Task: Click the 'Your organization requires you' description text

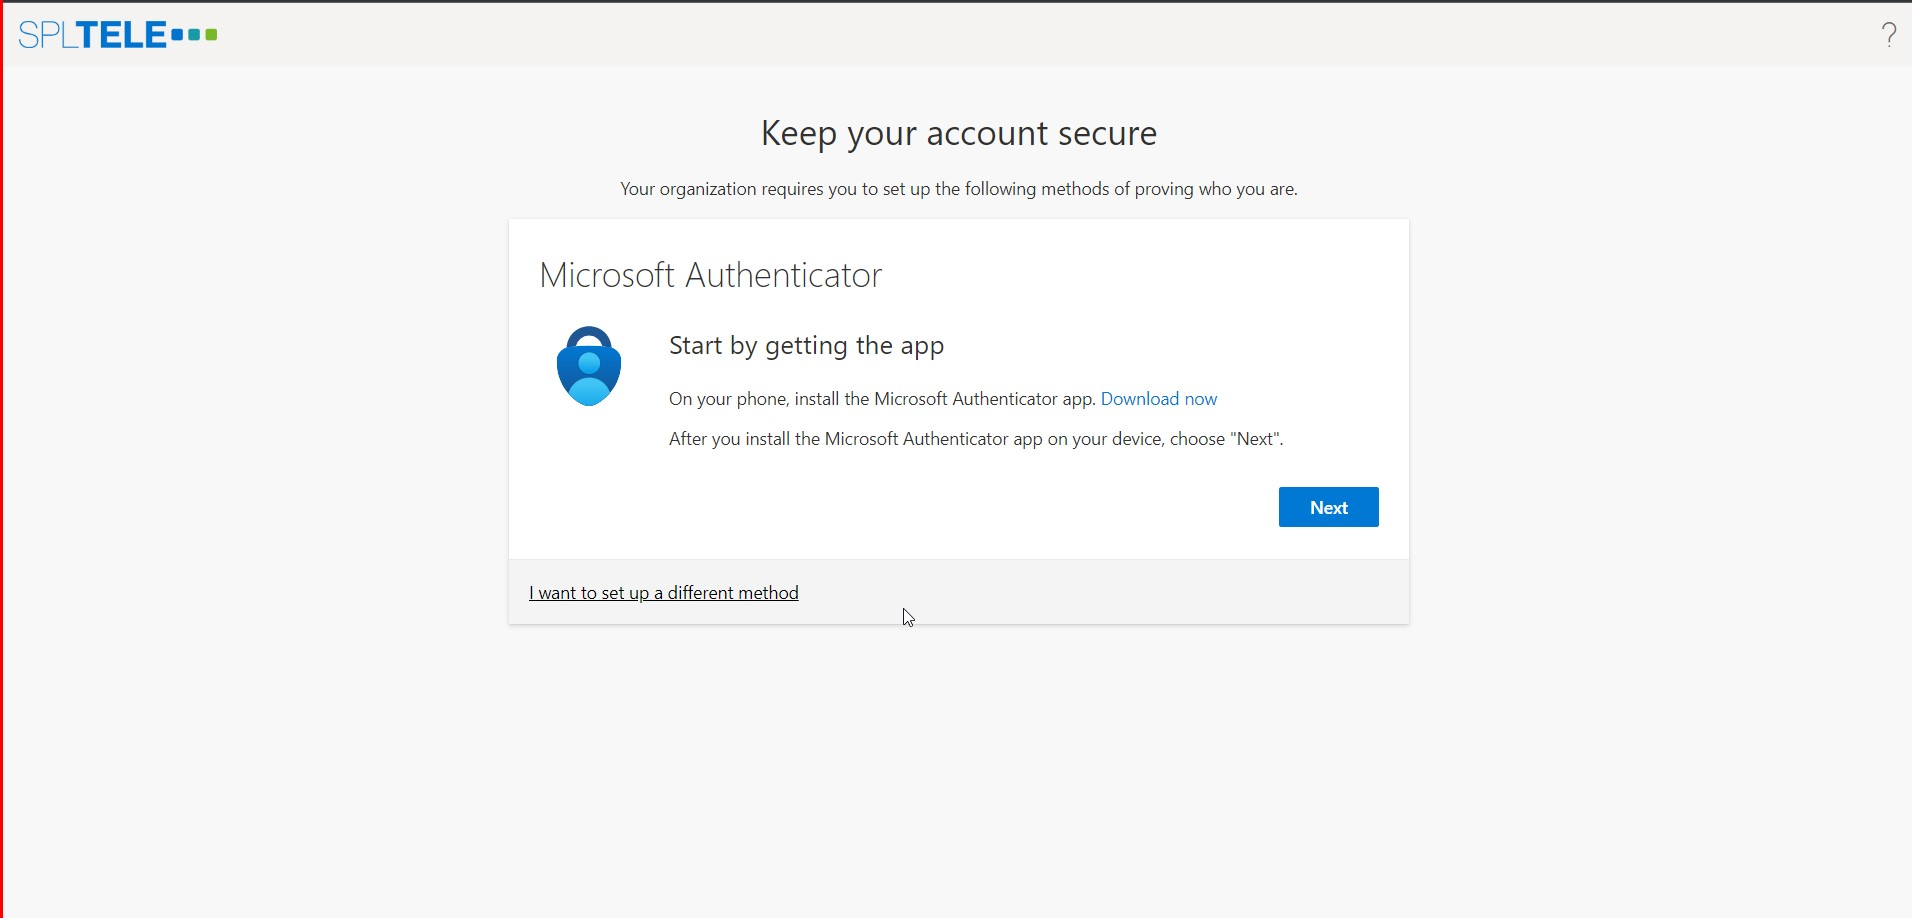Action: (x=959, y=189)
